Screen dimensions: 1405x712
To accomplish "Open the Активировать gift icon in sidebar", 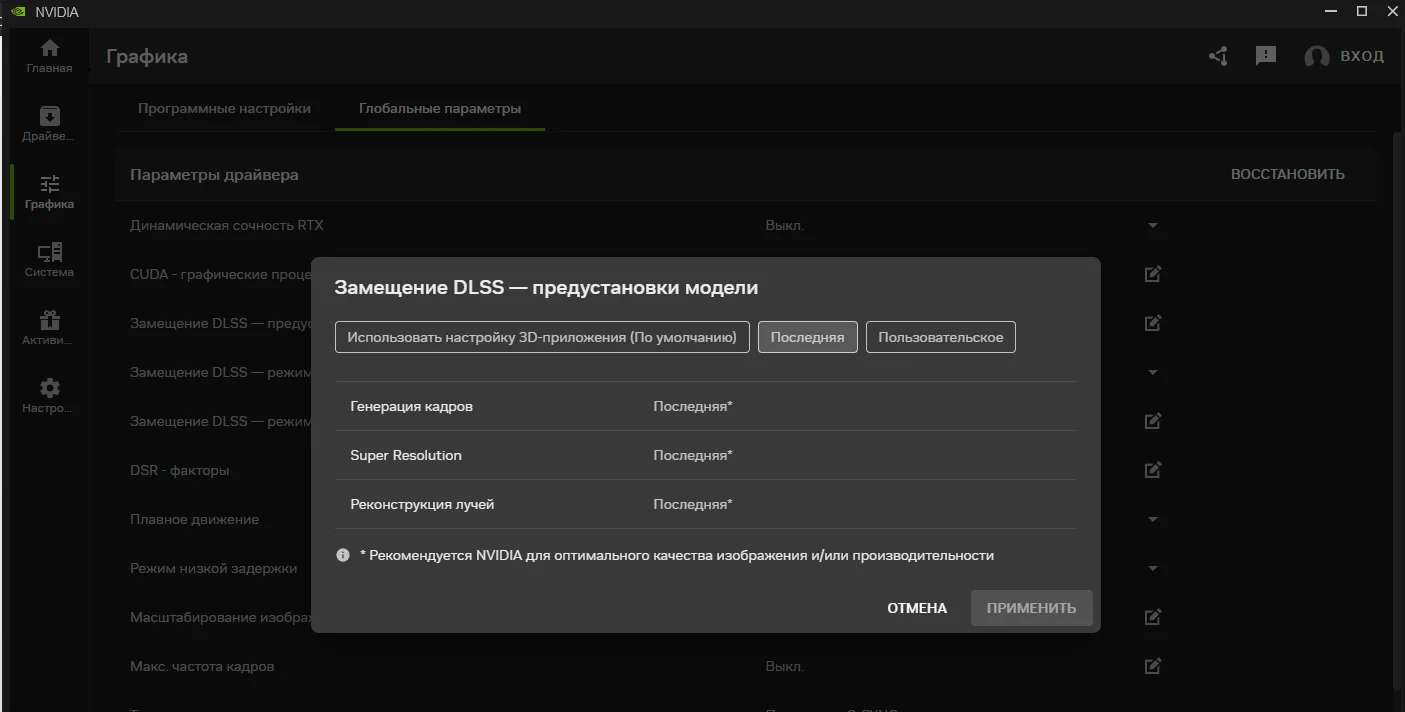I will pos(49,328).
